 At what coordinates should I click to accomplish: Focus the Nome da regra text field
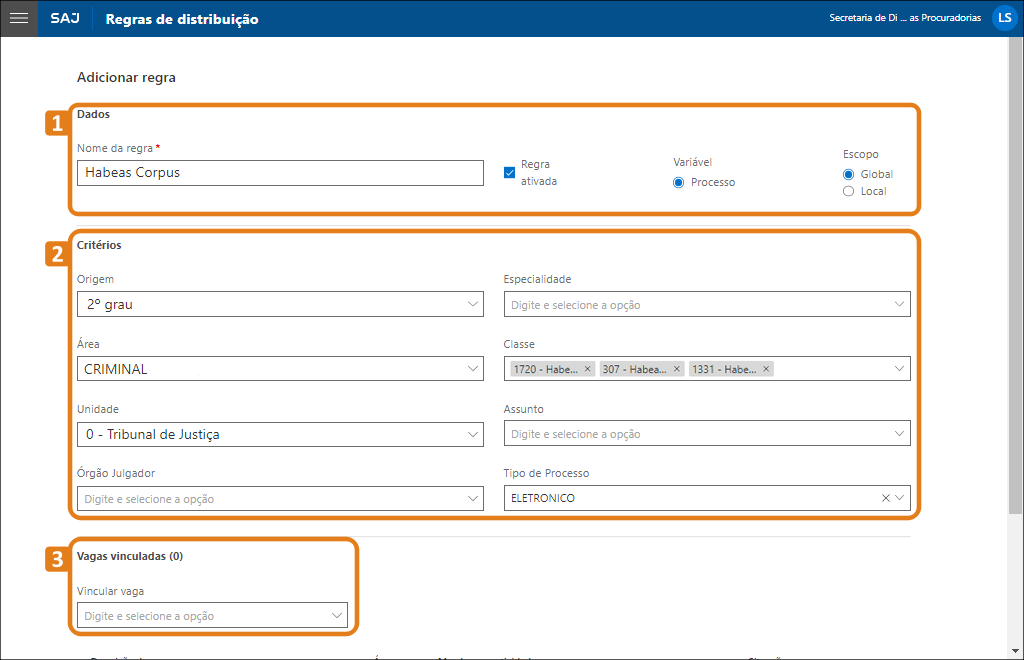280,173
